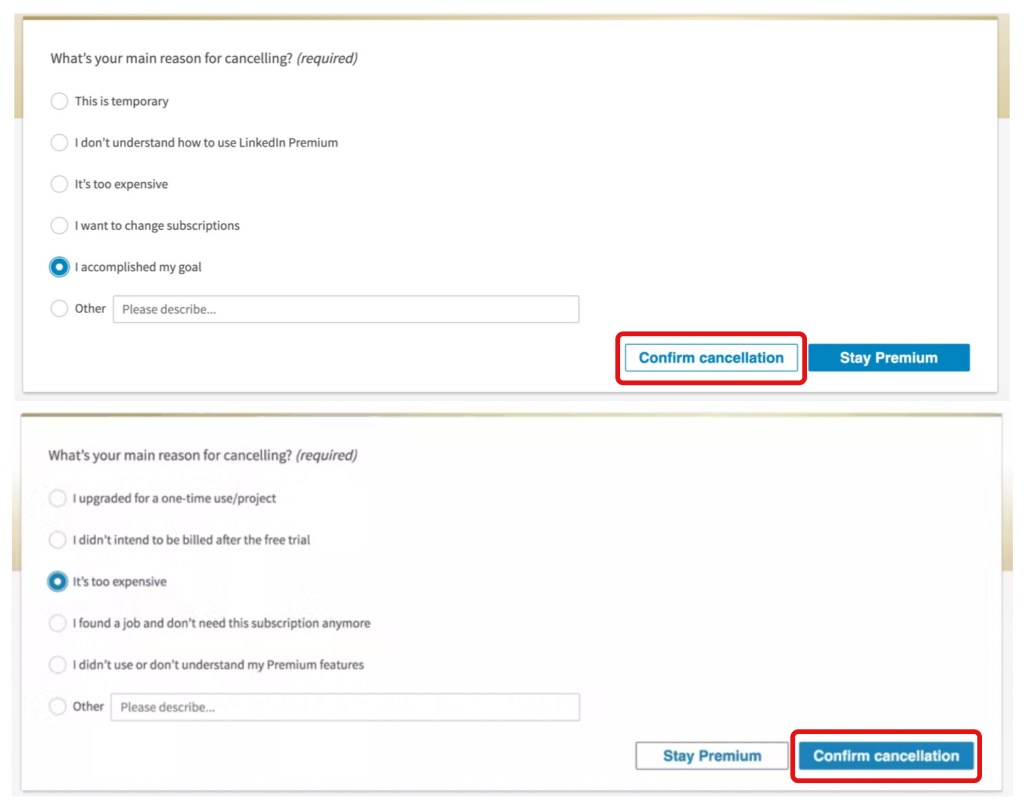Select "I didn't use or don't understand my Premium features"

tap(57, 664)
